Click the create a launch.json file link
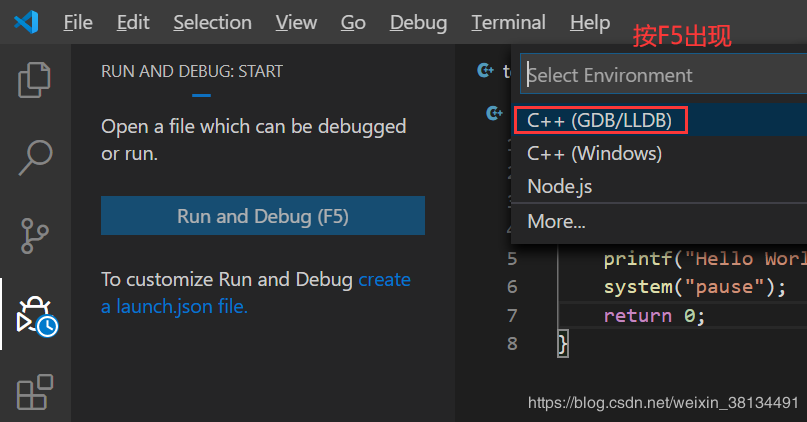 174,306
